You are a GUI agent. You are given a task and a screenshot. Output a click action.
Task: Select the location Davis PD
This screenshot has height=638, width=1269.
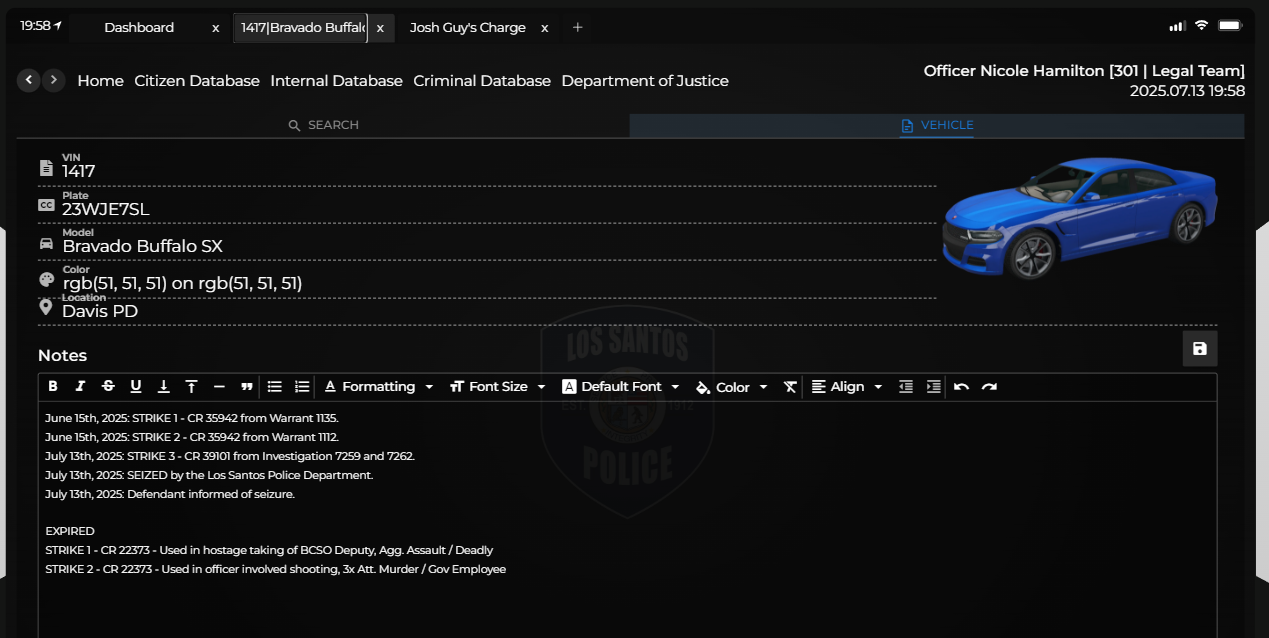[x=100, y=311]
